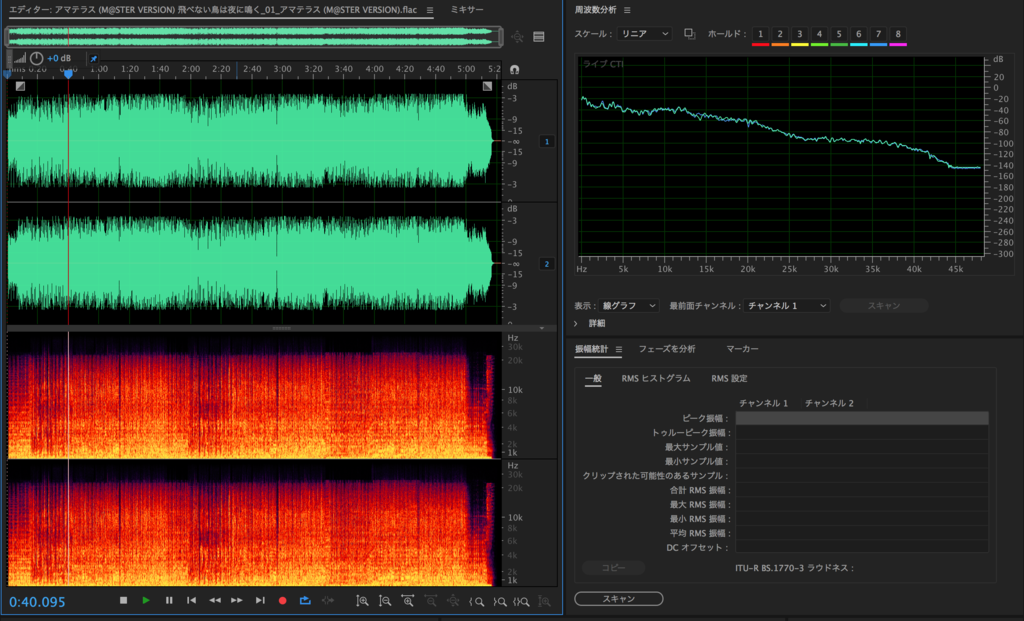
Task: Switch to the ミキサー tab
Action: [x=468, y=10]
